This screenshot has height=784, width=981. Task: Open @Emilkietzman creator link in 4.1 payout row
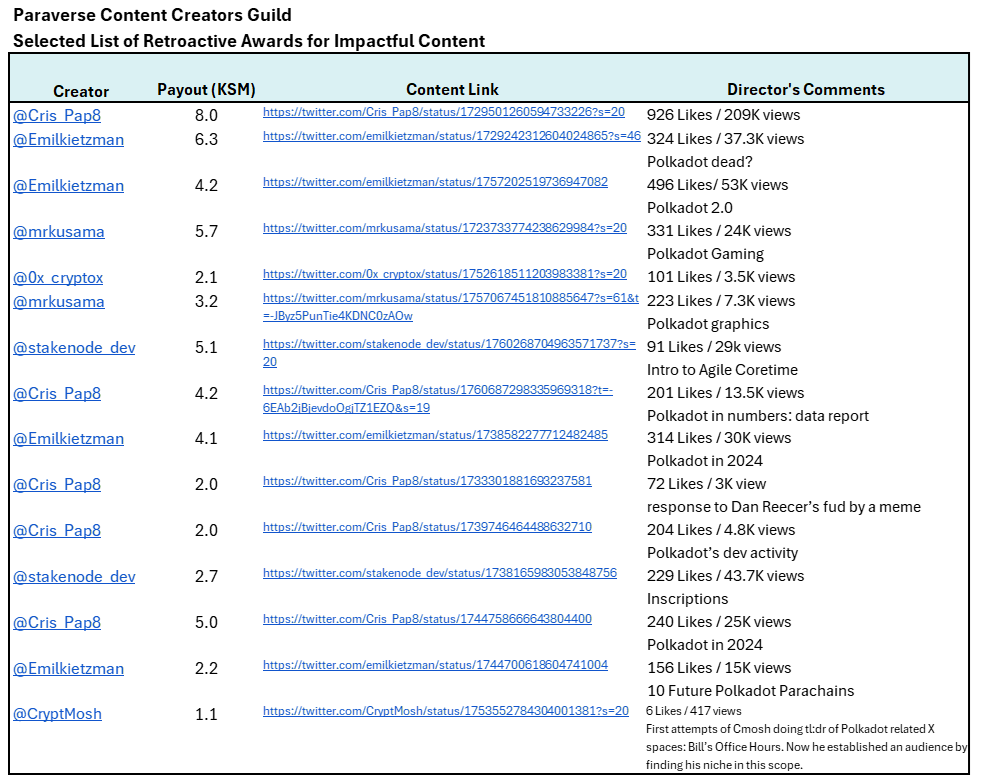(x=69, y=439)
